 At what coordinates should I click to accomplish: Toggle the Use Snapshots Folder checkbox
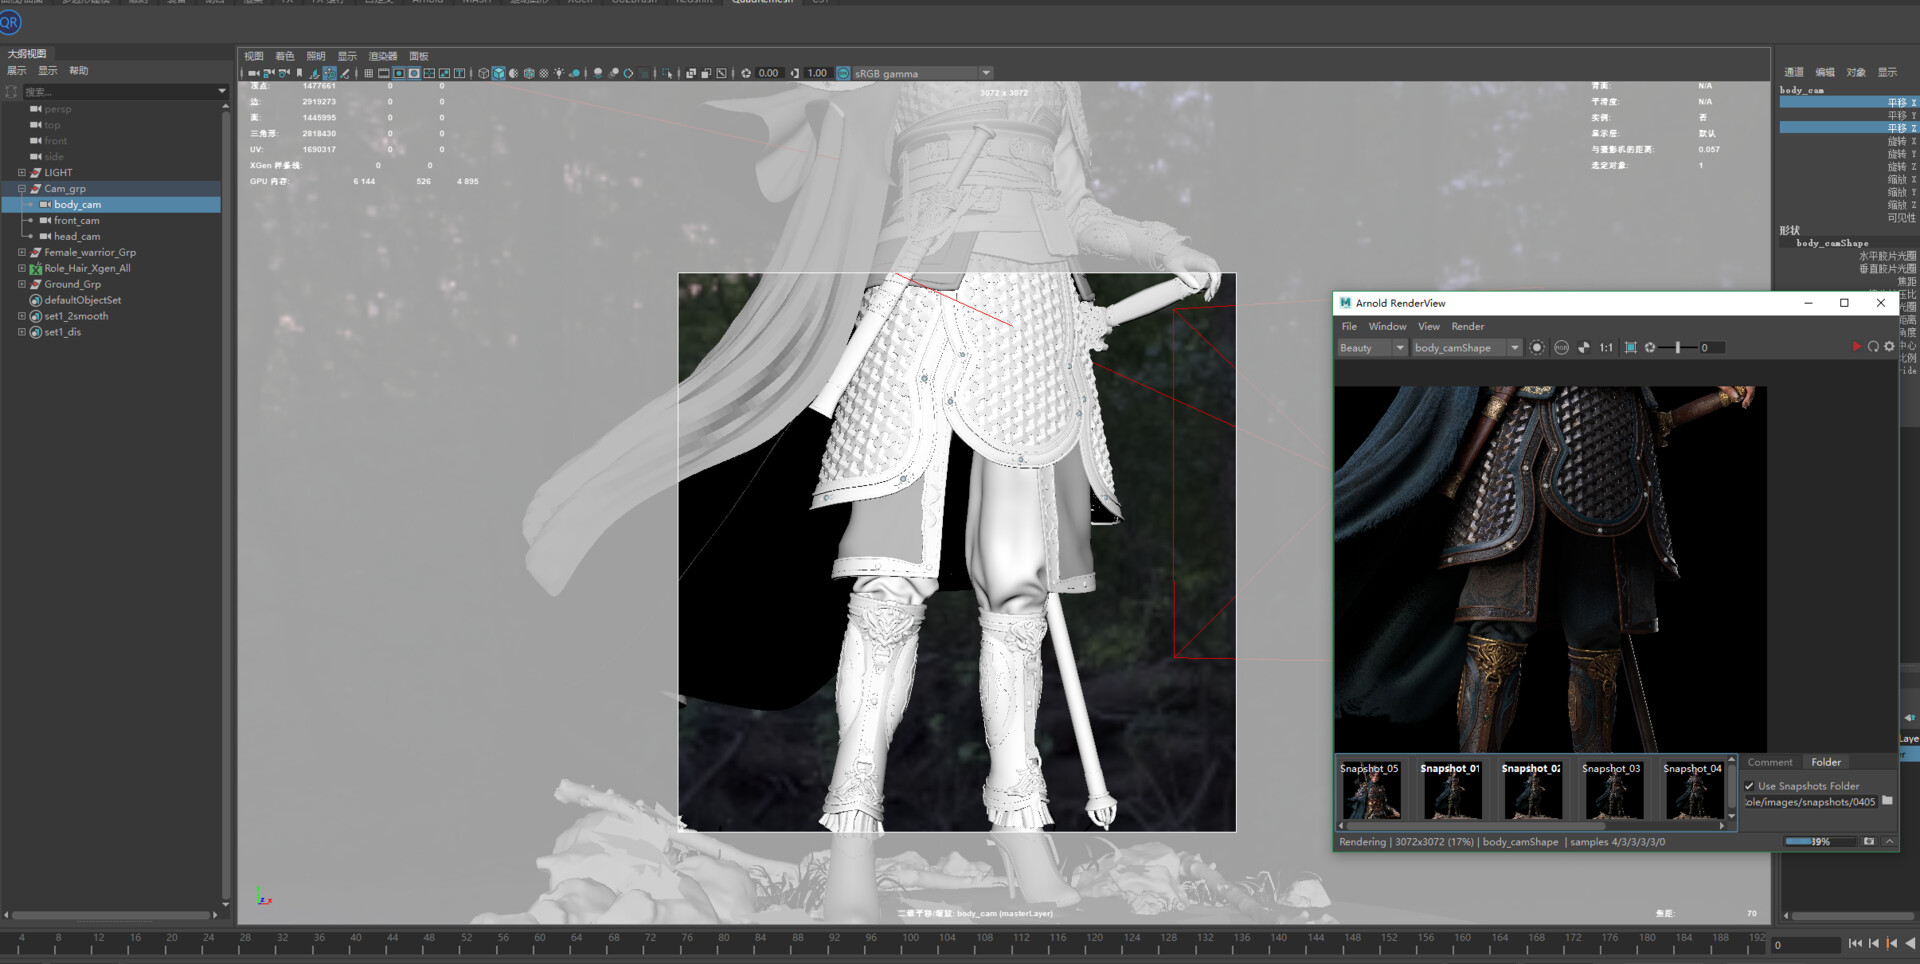pos(1750,786)
